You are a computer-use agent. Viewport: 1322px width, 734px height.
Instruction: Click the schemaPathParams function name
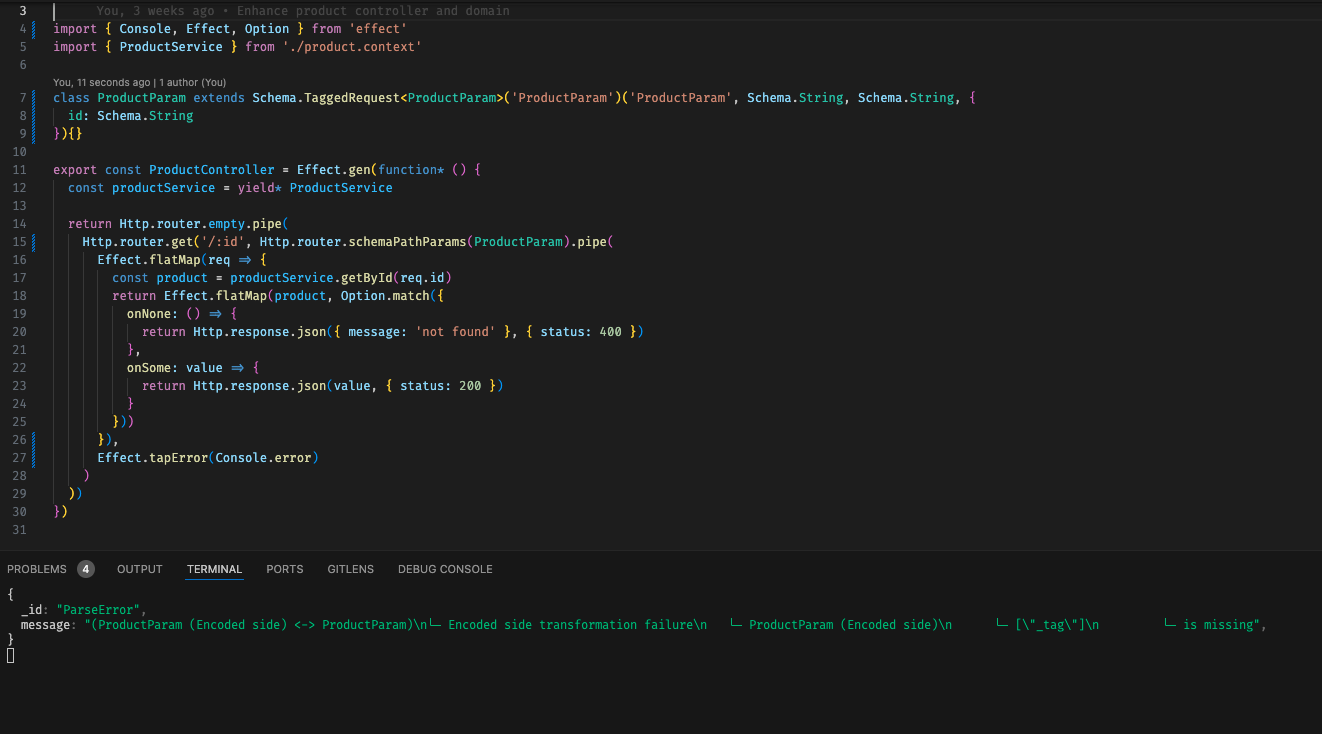[x=406, y=242]
